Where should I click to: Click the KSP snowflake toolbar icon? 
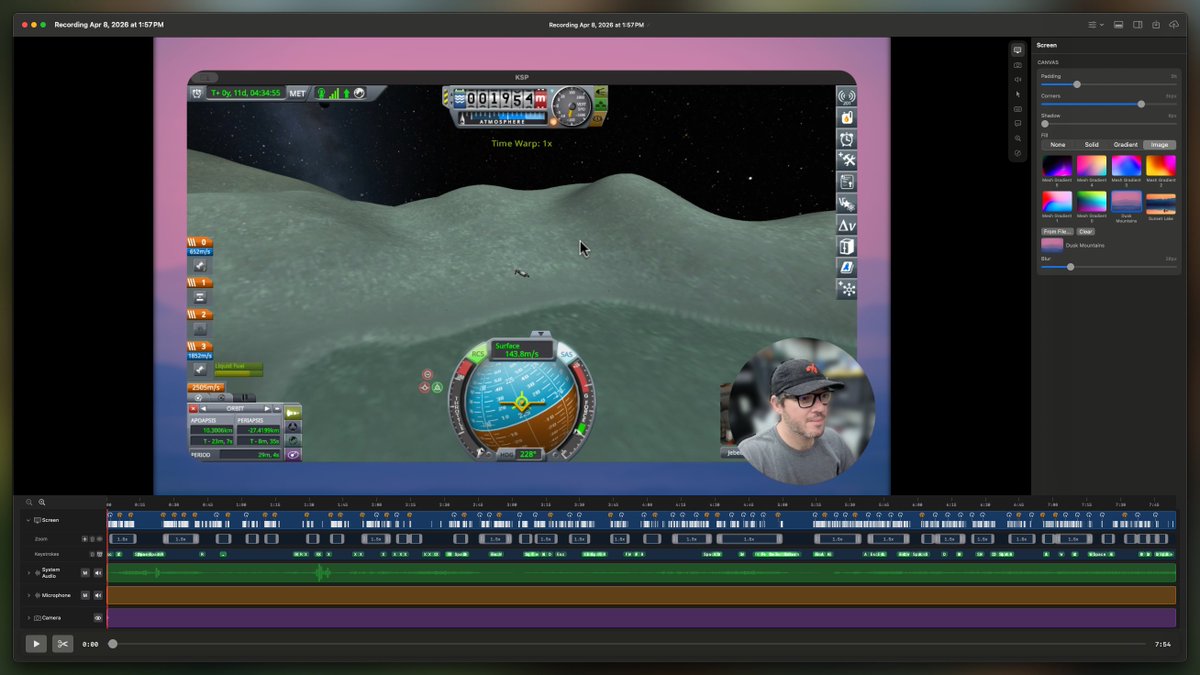tap(847, 289)
